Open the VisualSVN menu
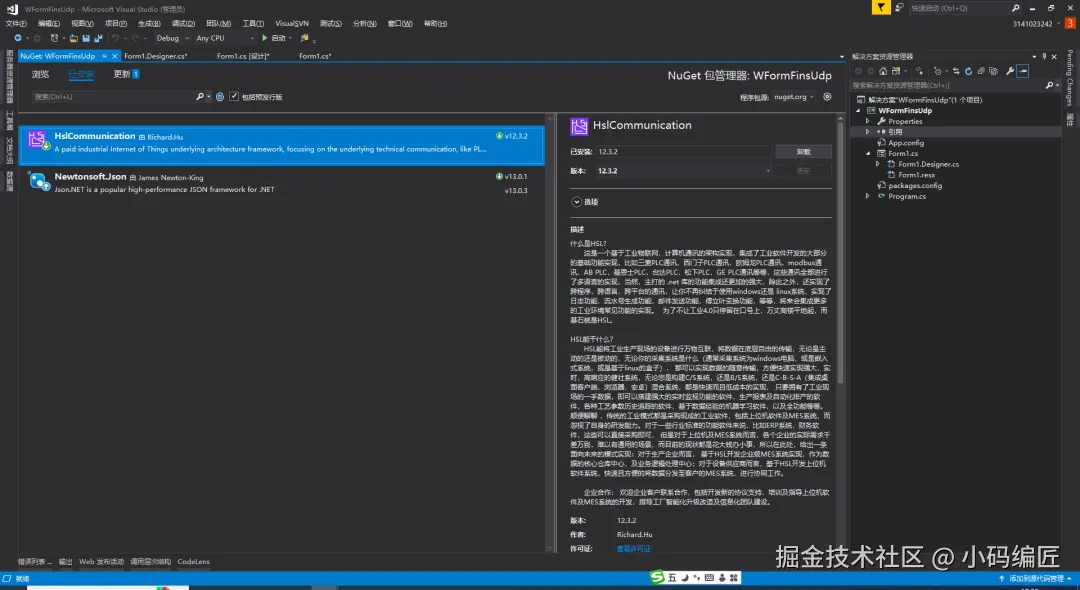The height and width of the screenshot is (590, 1080). [292, 23]
